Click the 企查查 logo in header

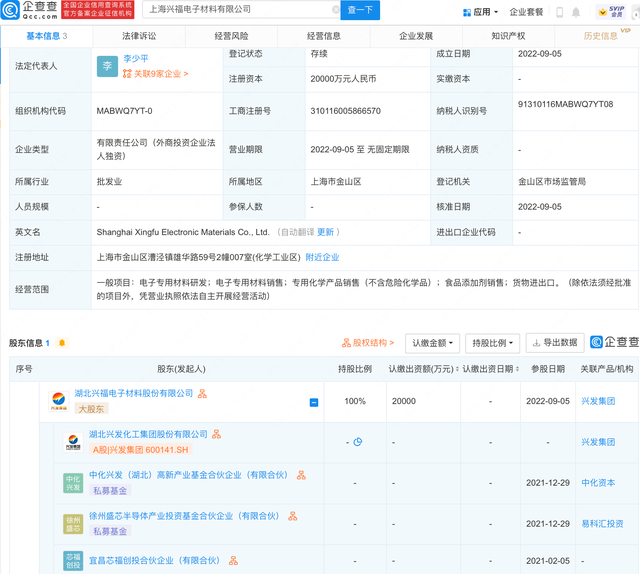coord(30,10)
